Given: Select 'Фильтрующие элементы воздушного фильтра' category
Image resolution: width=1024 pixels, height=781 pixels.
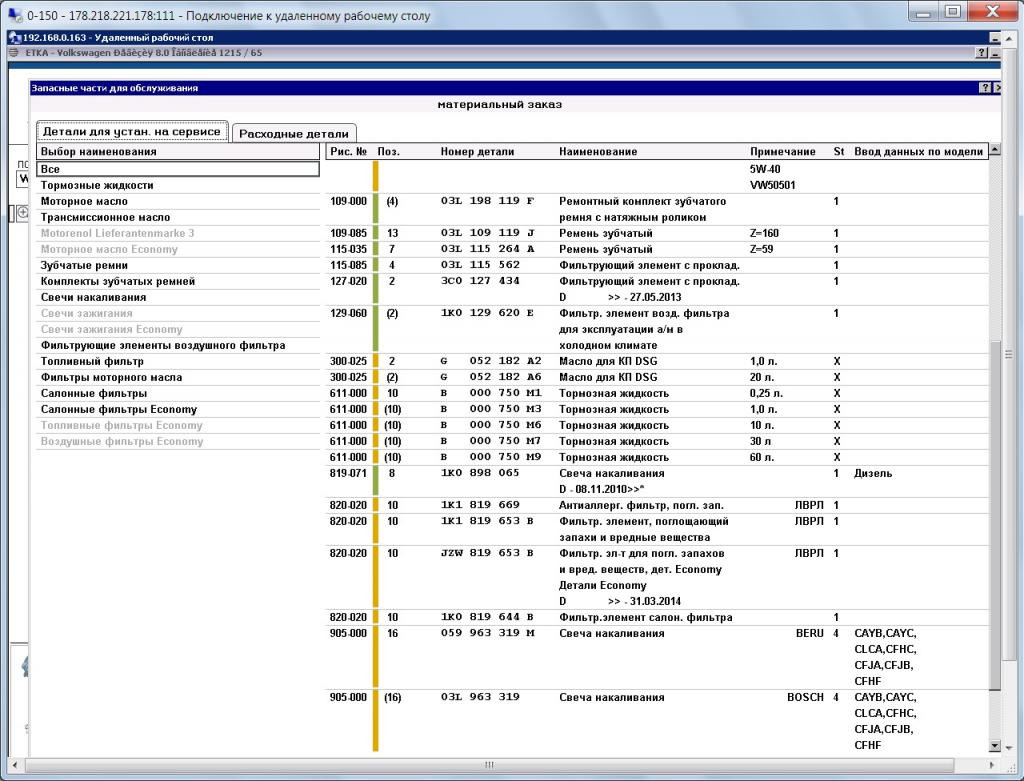Looking at the screenshot, I should (x=178, y=345).
